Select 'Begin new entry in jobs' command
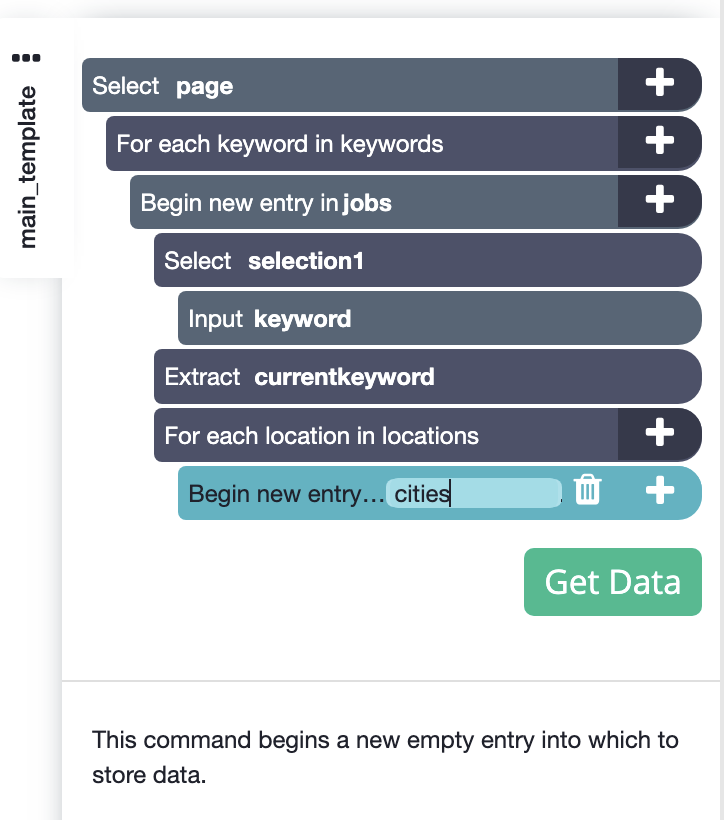Screen dimensions: 724x820 (374, 202)
